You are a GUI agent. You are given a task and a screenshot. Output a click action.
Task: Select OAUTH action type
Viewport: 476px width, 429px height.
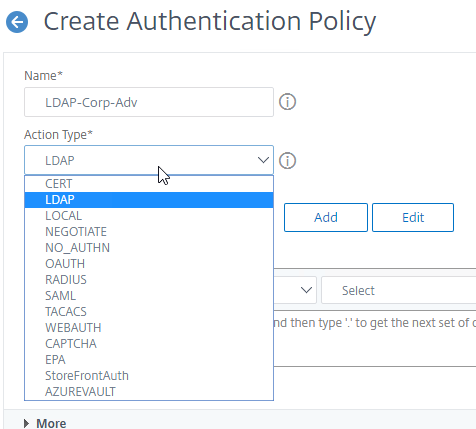tap(149, 264)
